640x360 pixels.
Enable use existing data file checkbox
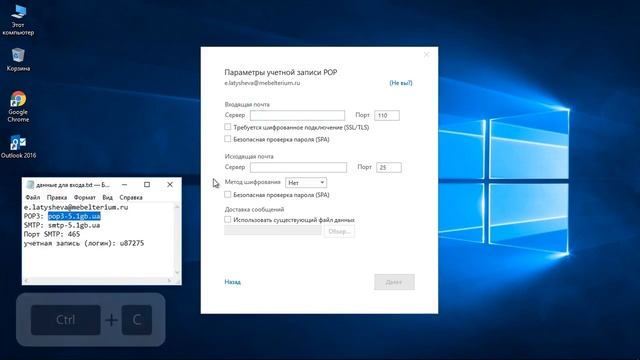(228, 220)
